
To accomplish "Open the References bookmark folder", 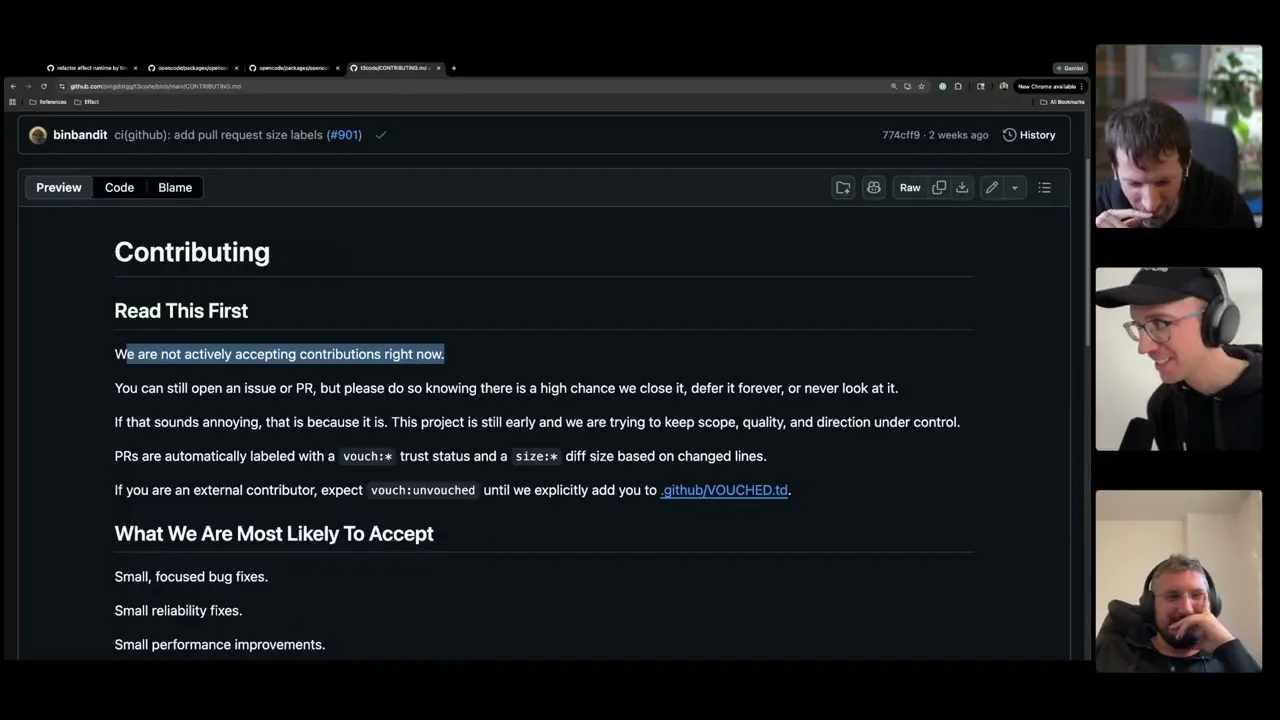I will tap(48, 102).
